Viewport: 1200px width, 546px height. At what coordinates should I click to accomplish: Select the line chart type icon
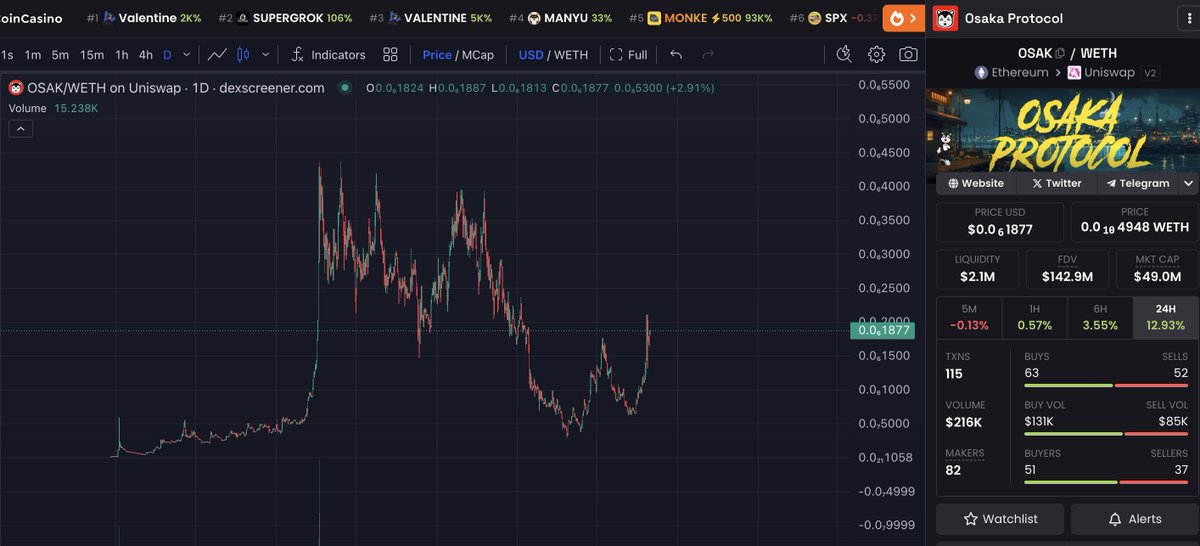[x=216, y=54]
